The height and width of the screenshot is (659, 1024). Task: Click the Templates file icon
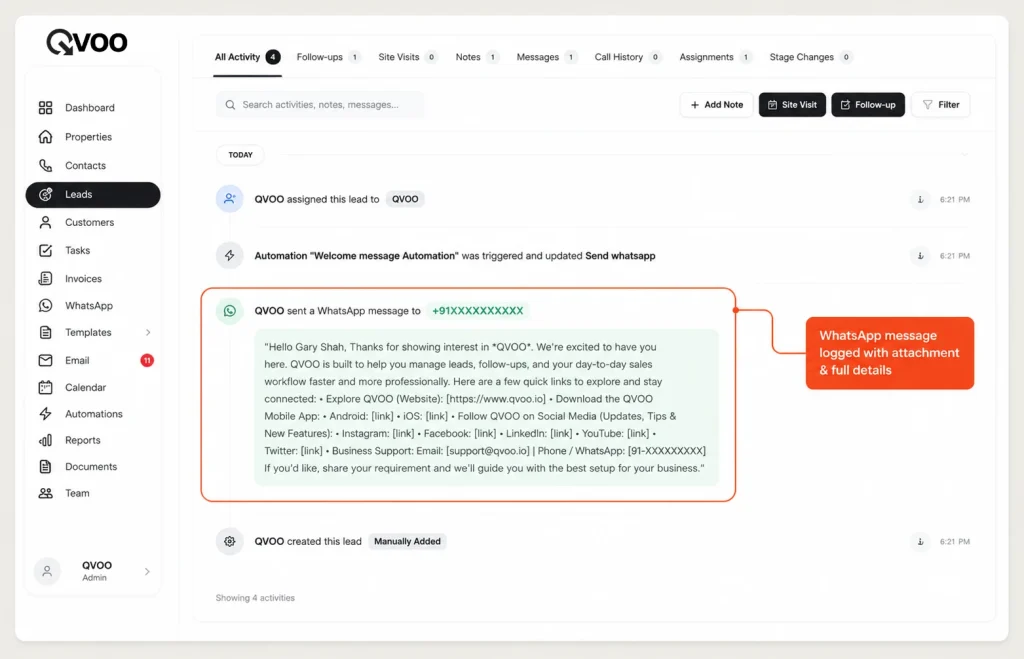click(x=45, y=332)
